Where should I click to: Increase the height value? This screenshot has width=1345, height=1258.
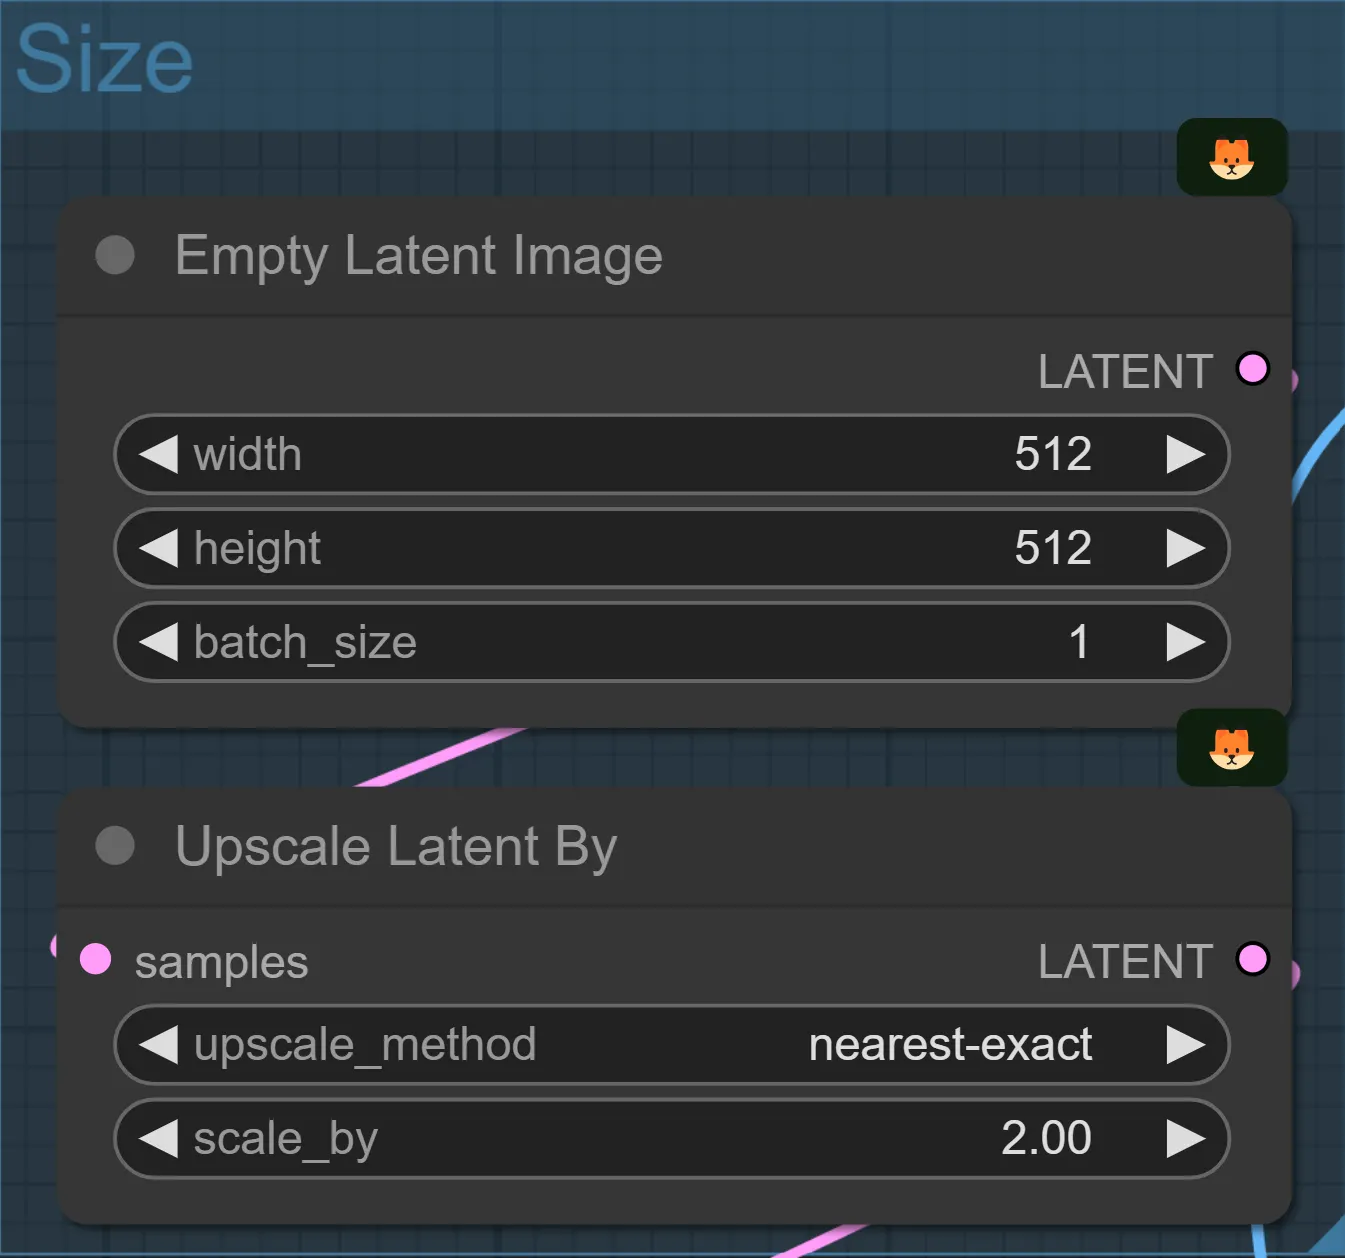1185,548
